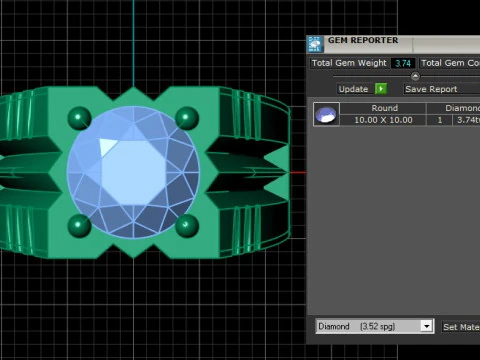Collapse the panel with the round arrow handle
Screen dimensions: 480x360
click(415, 76)
